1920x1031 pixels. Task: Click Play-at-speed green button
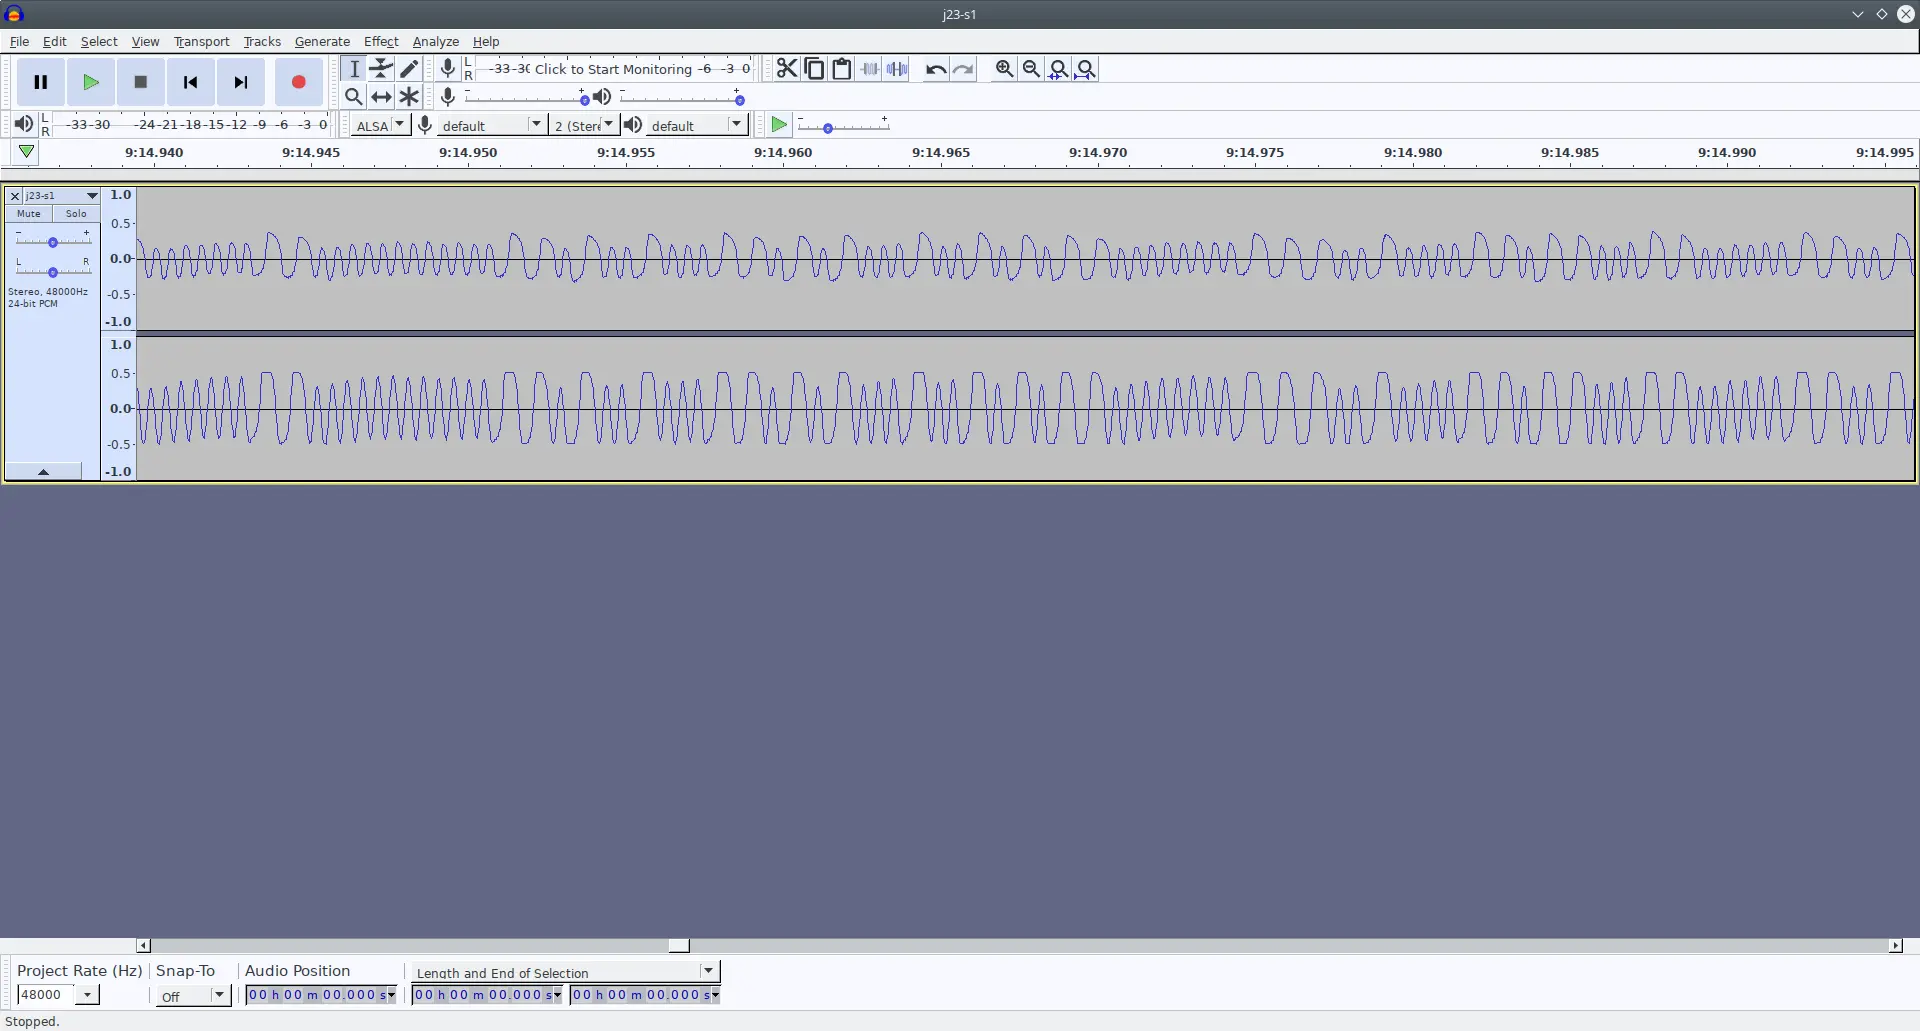[x=779, y=125]
